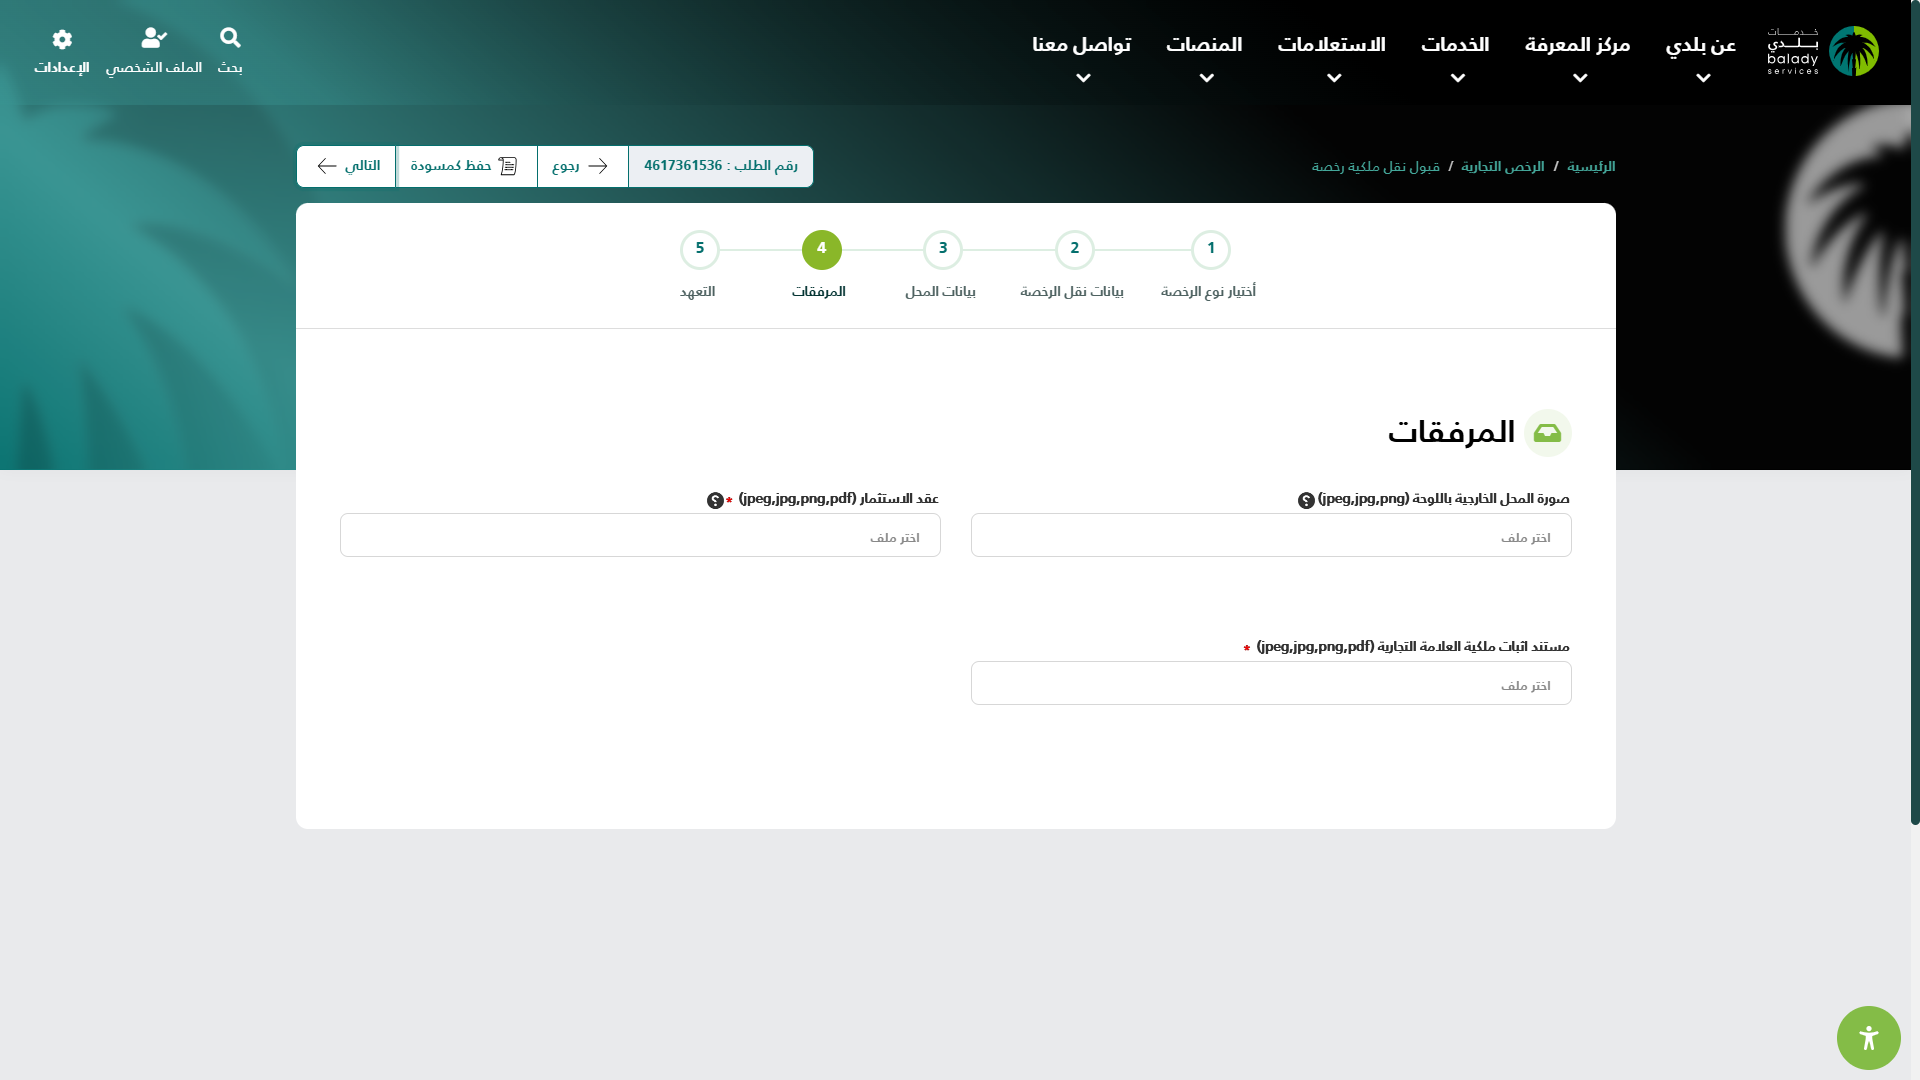Viewport: 1920px width, 1080px height.
Task: Open the accessibility widget button
Action: (x=1868, y=1038)
